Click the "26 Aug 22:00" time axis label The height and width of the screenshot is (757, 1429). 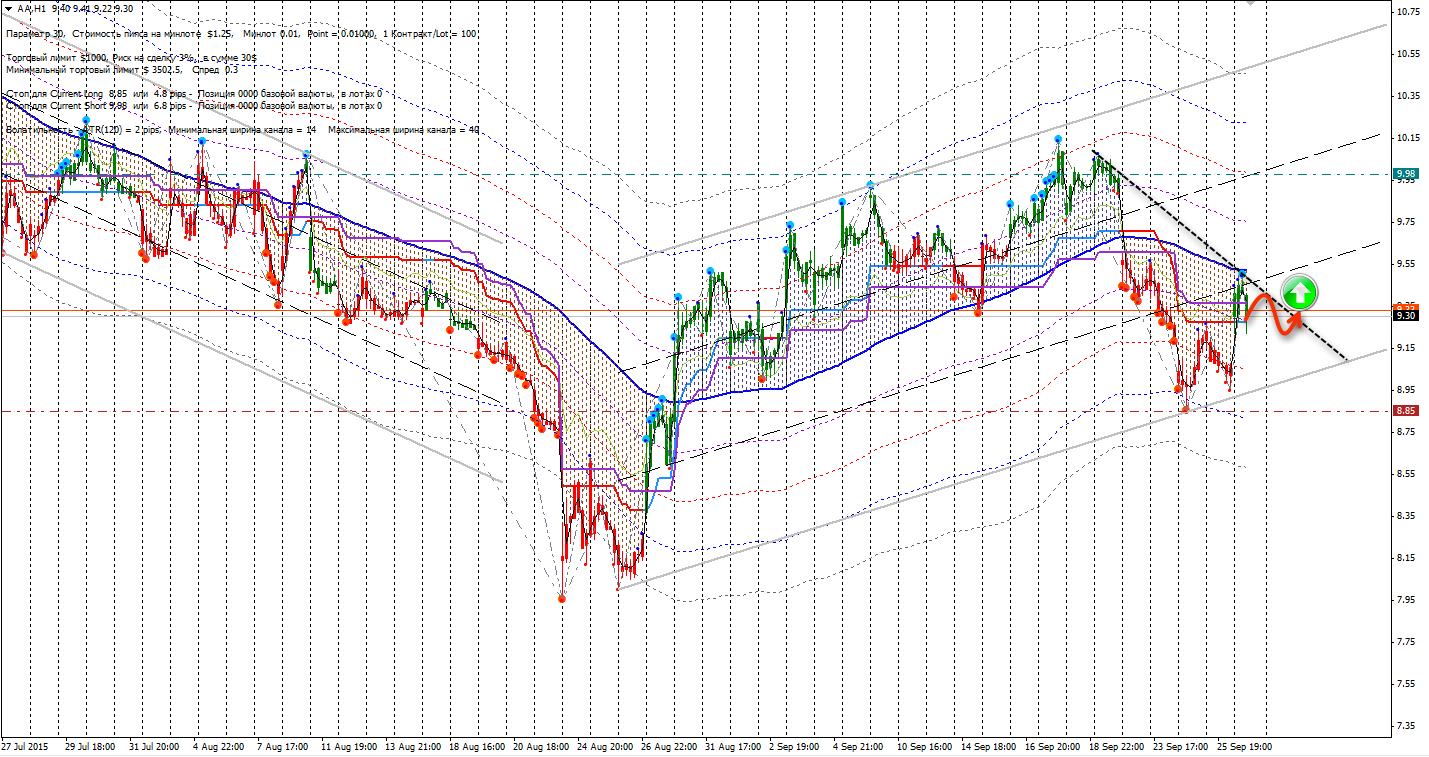(670, 746)
